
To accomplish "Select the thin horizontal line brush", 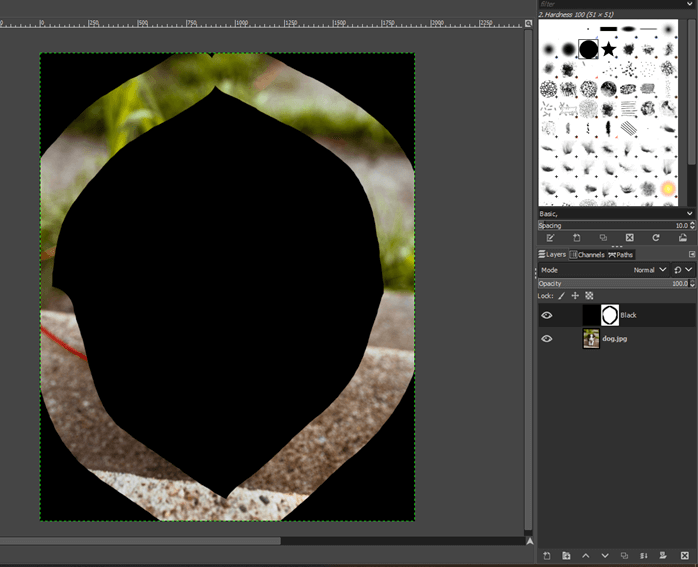I will (648, 29).
